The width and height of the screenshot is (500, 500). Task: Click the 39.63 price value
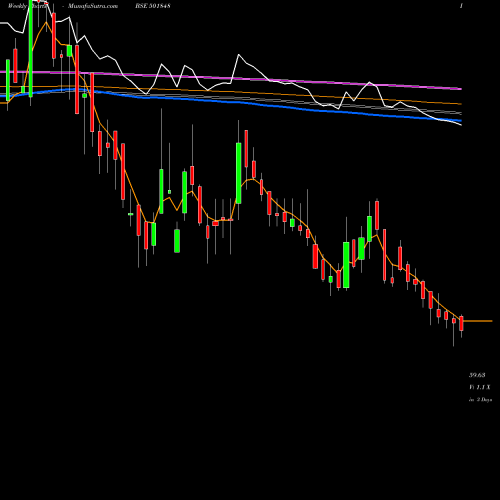tap(477, 375)
